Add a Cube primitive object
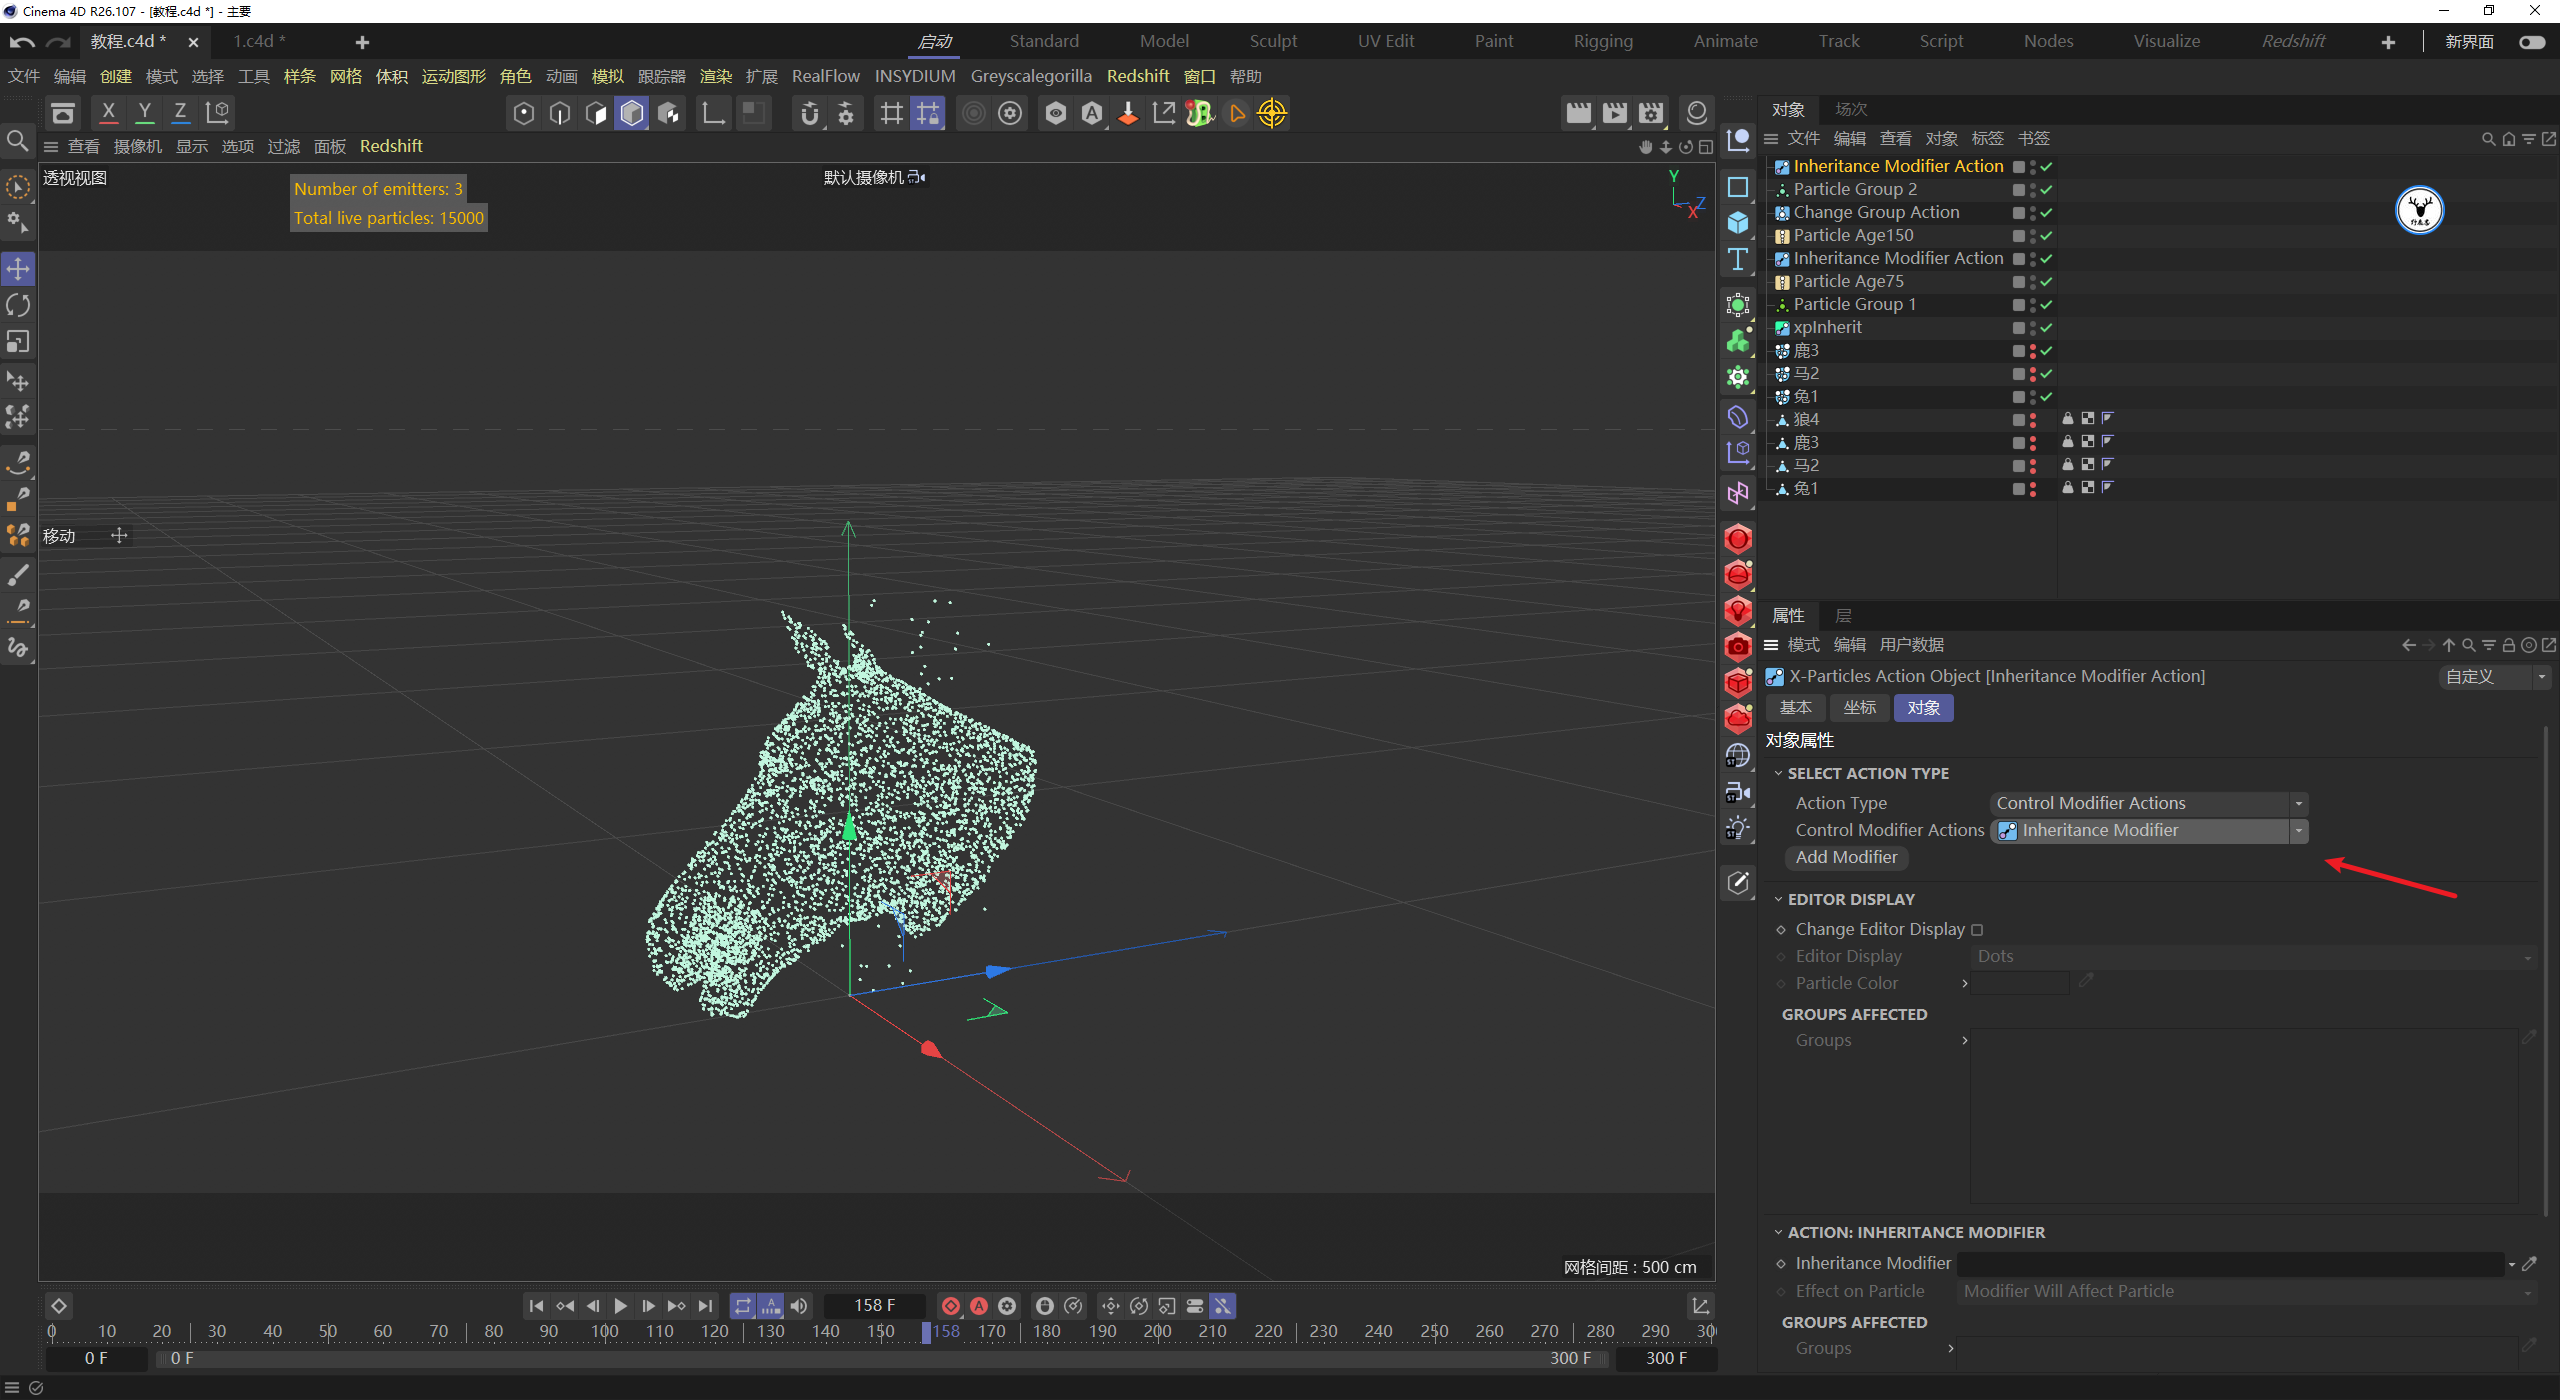The height and width of the screenshot is (1400, 2560). 1738,223
